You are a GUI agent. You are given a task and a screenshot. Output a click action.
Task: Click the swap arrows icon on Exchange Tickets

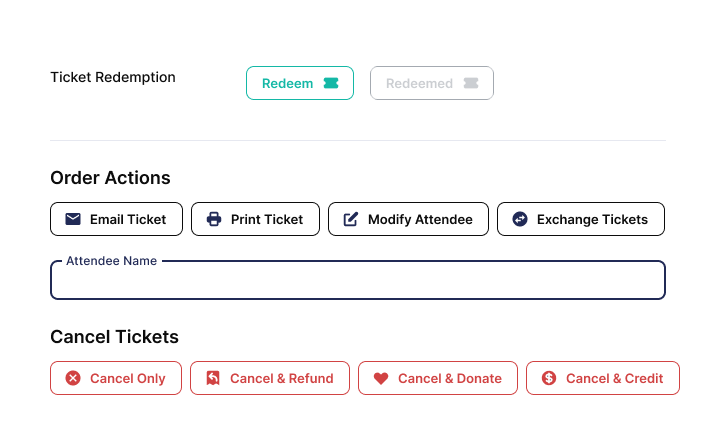tap(520, 219)
